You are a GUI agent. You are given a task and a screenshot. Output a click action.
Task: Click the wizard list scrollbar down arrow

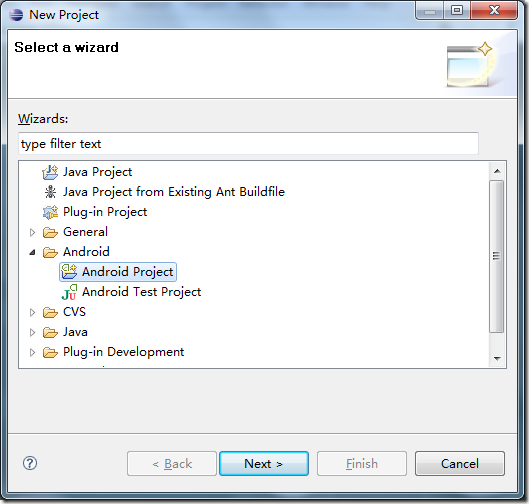click(x=497, y=359)
